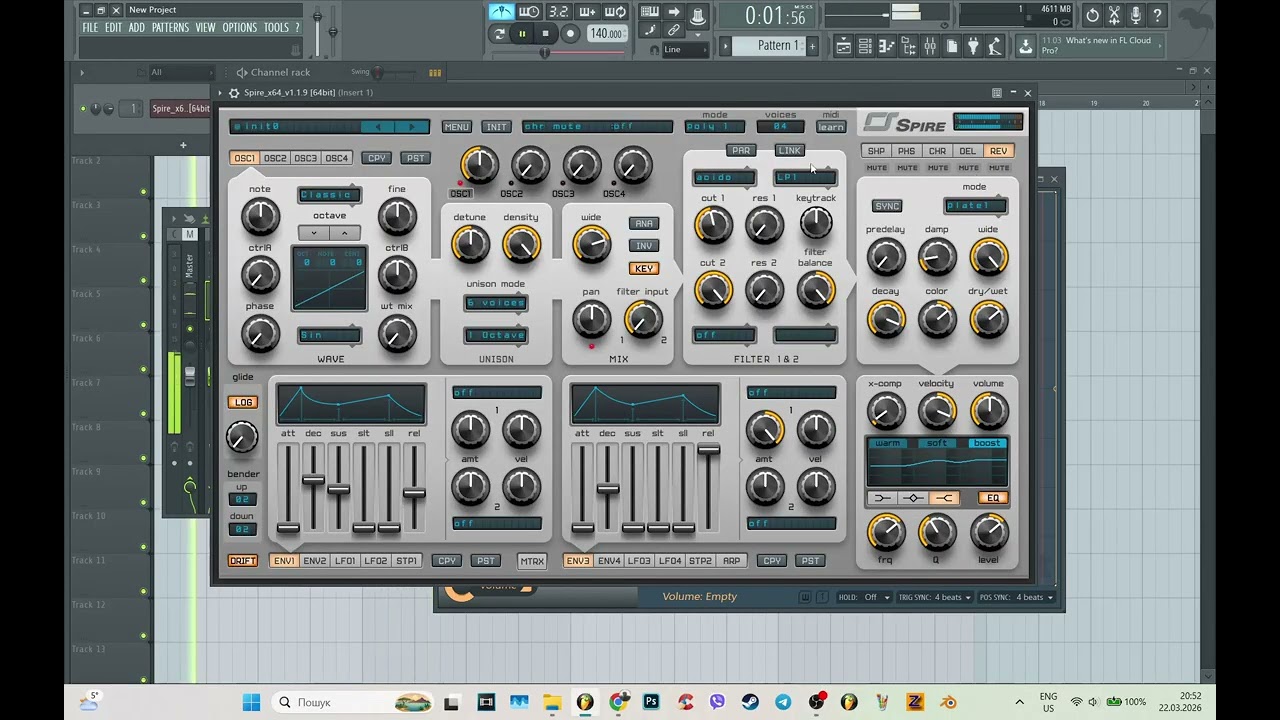The width and height of the screenshot is (1280, 720).
Task: Open the reverb mode plate1 dropdown
Action: point(976,206)
